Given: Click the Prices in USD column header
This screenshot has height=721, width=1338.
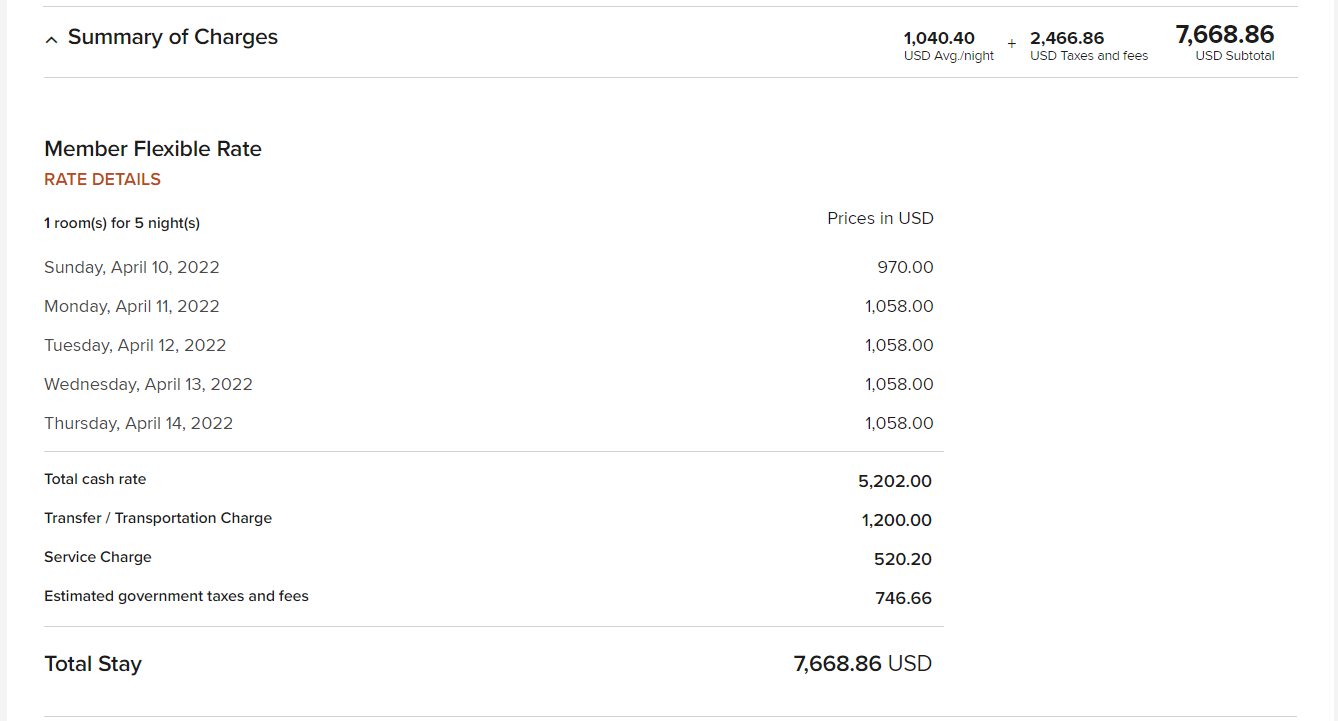Looking at the screenshot, I should click(880, 218).
